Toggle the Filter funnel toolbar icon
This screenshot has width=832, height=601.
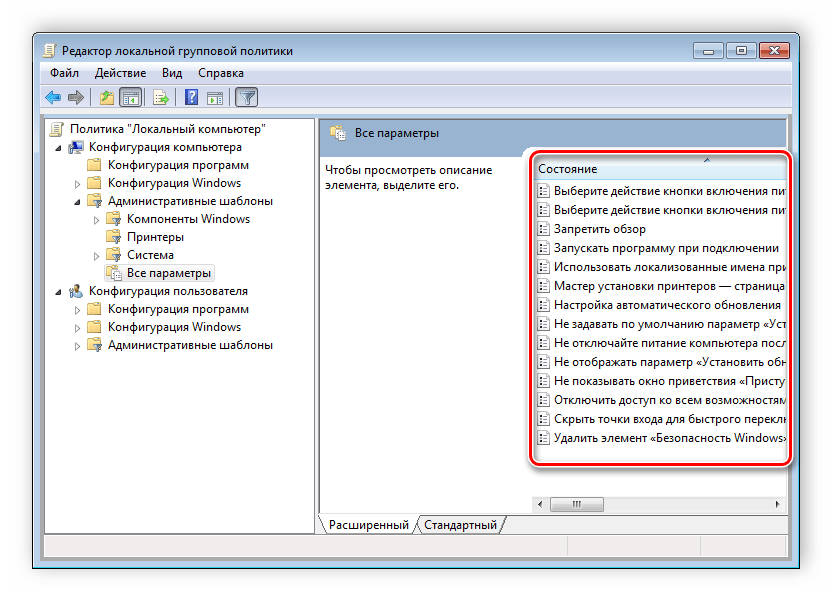[247, 98]
